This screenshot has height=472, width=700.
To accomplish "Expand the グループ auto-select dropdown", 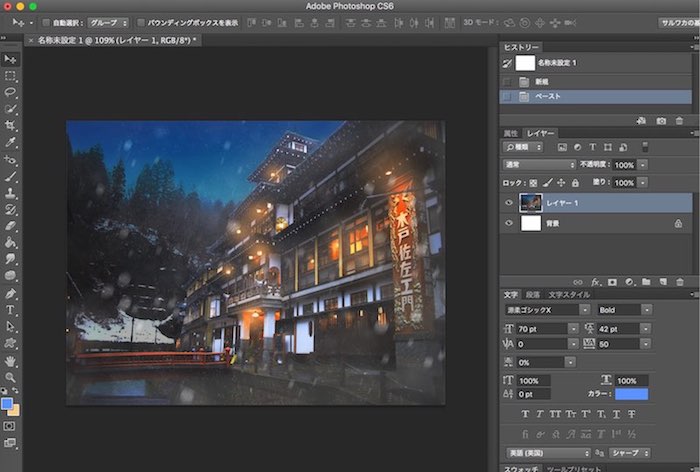I will pos(107,22).
